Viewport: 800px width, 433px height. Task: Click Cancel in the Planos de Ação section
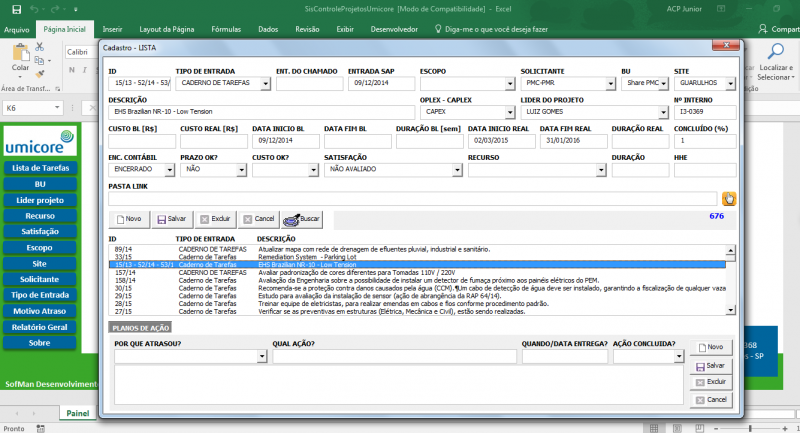point(709,399)
